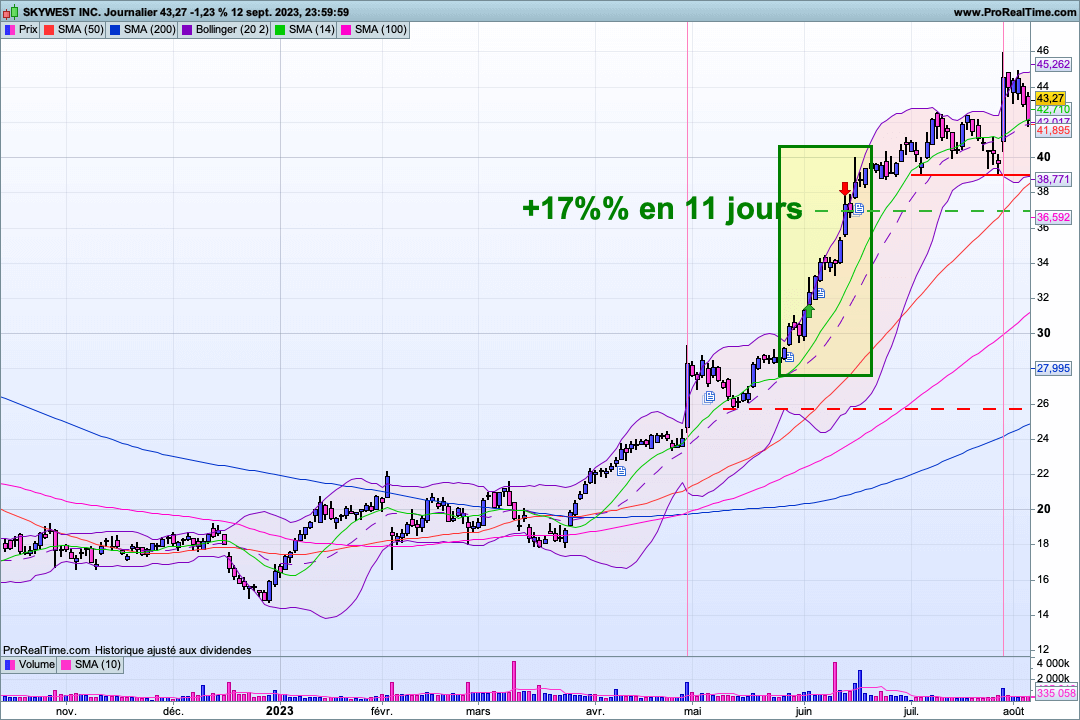This screenshot has height=720, width=1080.
Task: Click the Historique ajusté aux dividendes note
Action: point(173,650)
